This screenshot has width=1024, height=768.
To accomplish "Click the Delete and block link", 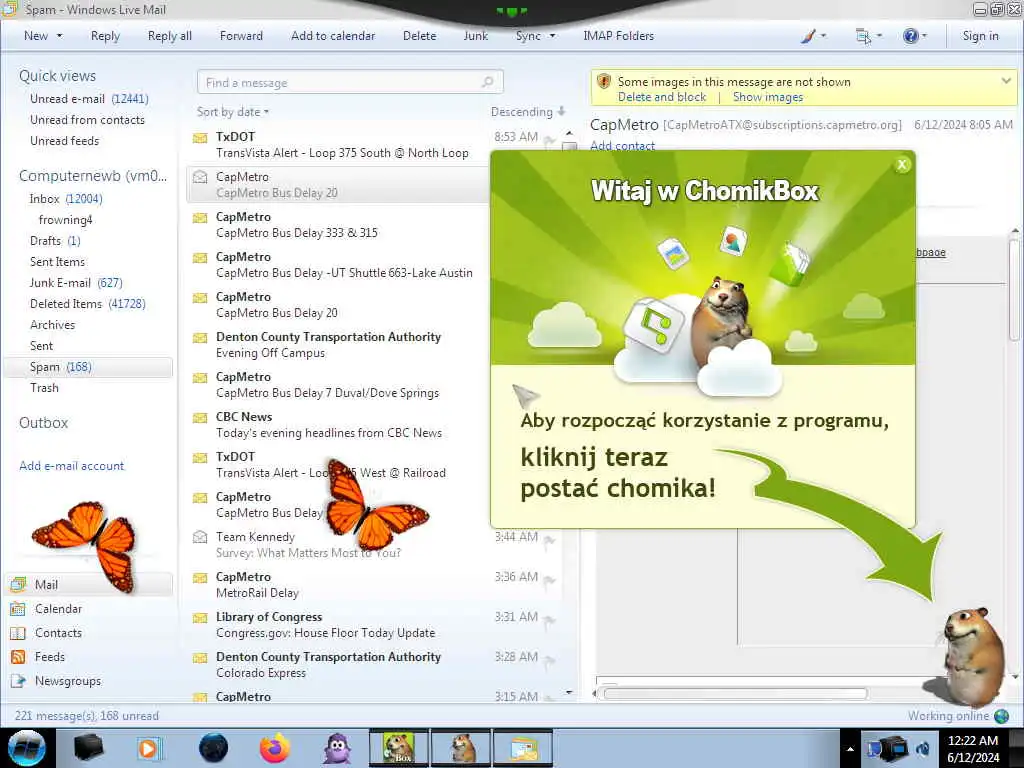I will click(662, 97).
